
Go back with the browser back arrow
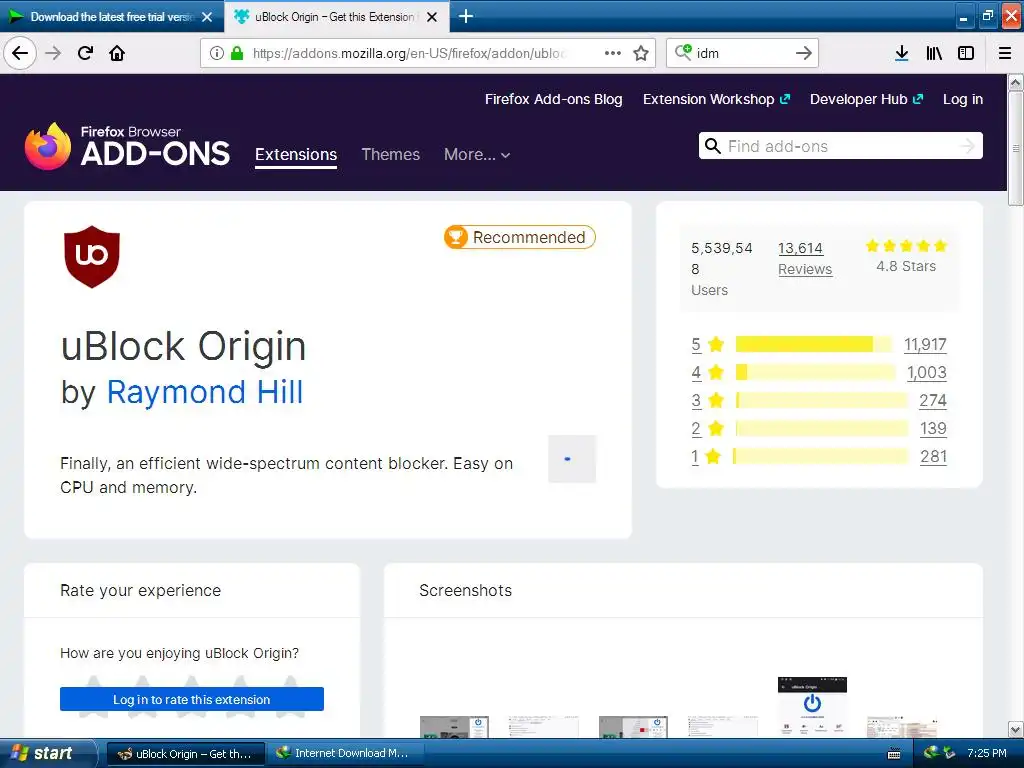click(20, 53)
